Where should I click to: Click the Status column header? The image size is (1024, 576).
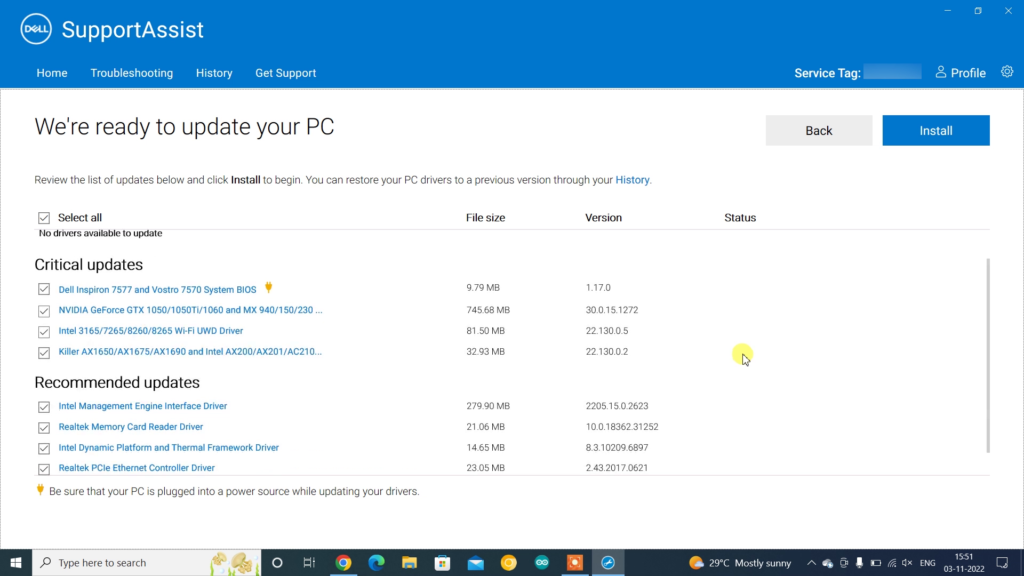(740, 217)
